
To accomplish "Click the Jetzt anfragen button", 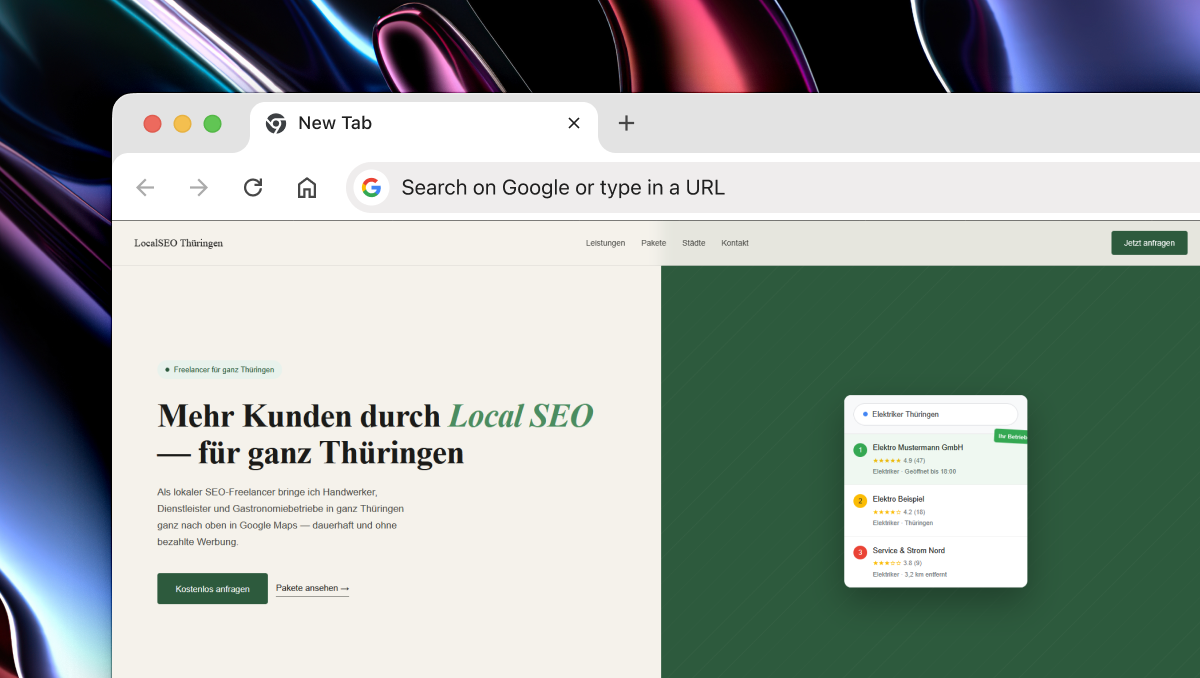I will (x=1149, y=243).
